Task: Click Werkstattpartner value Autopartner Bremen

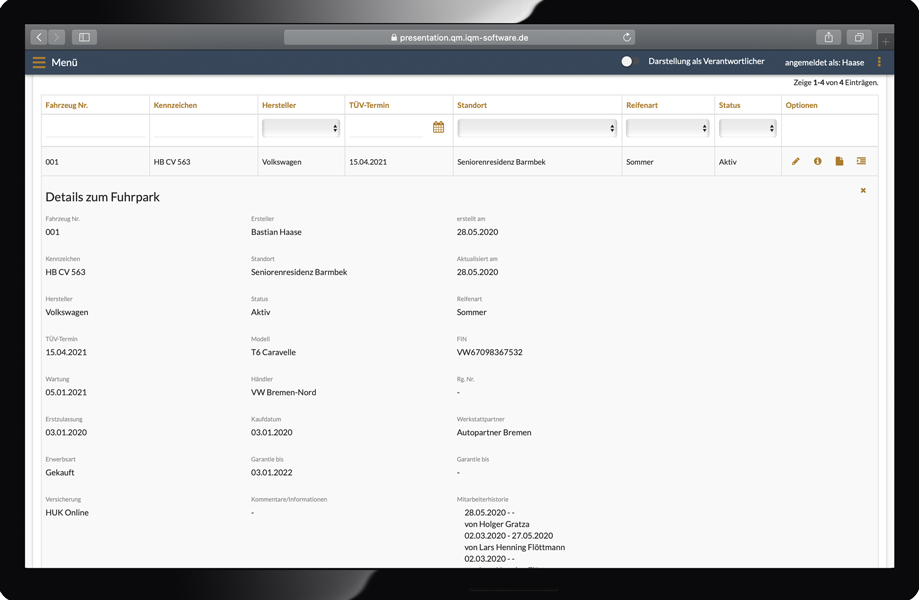Action: 494,432
